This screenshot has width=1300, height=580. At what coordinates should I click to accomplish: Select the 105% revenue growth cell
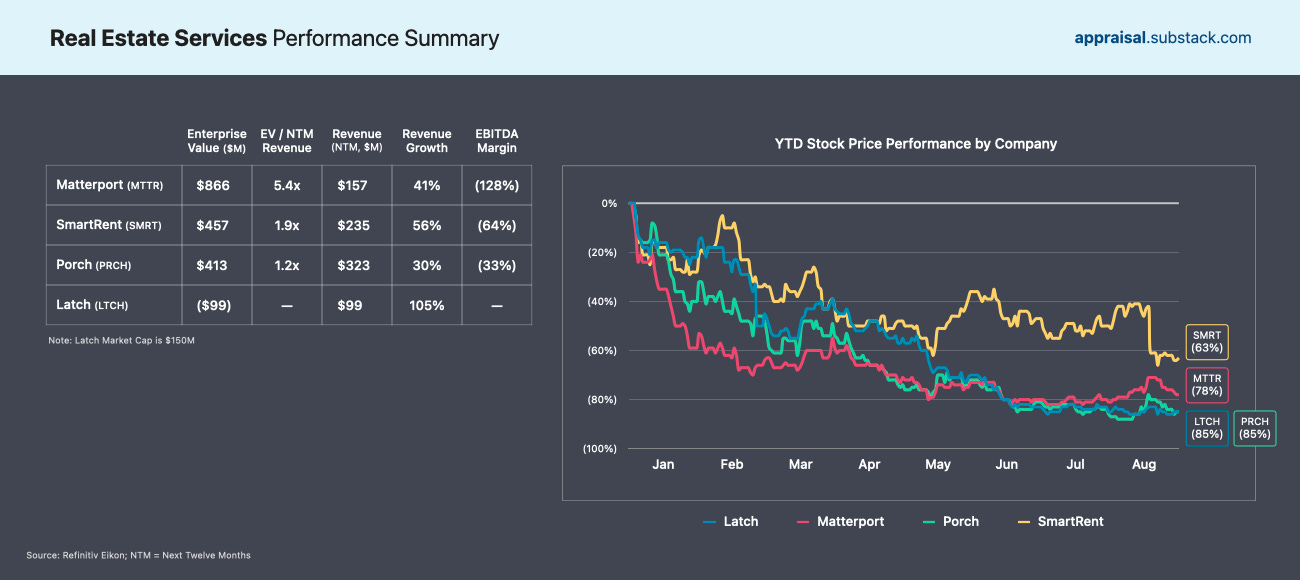click(427, 305)
